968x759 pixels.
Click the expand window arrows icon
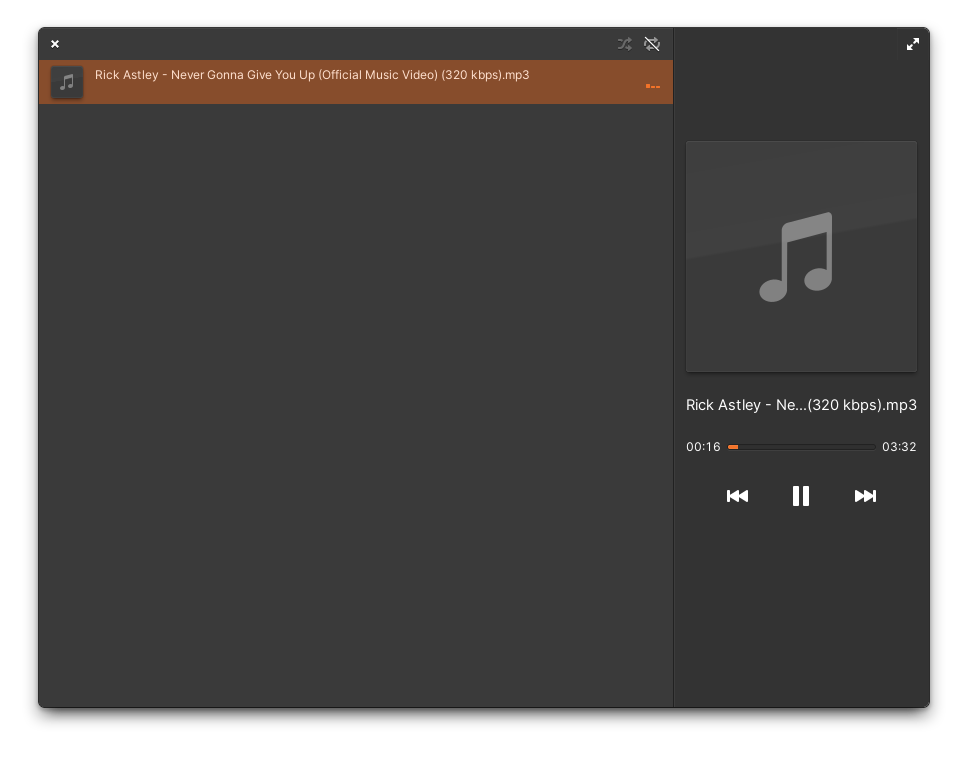pos(912,44)
